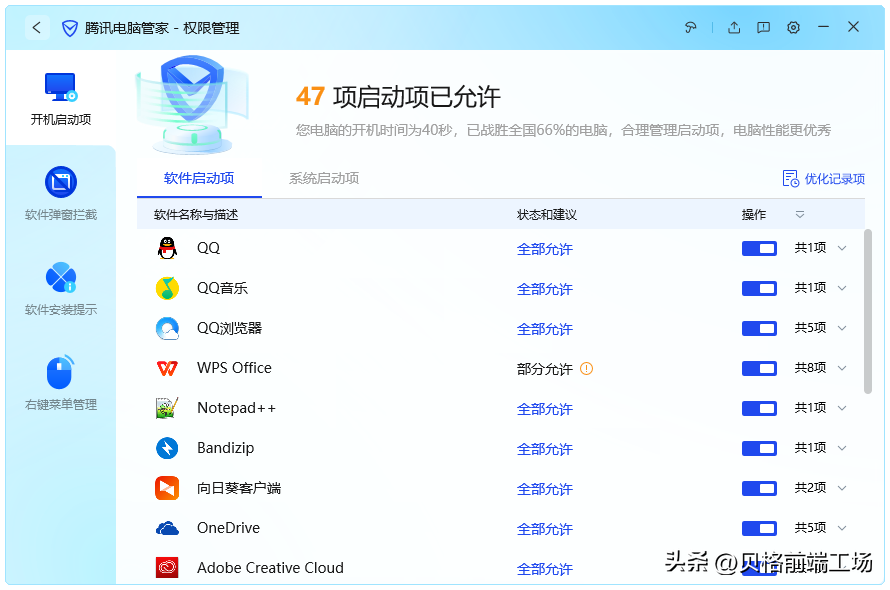Click the Notepad++ app icon

[x=167, y=408]
